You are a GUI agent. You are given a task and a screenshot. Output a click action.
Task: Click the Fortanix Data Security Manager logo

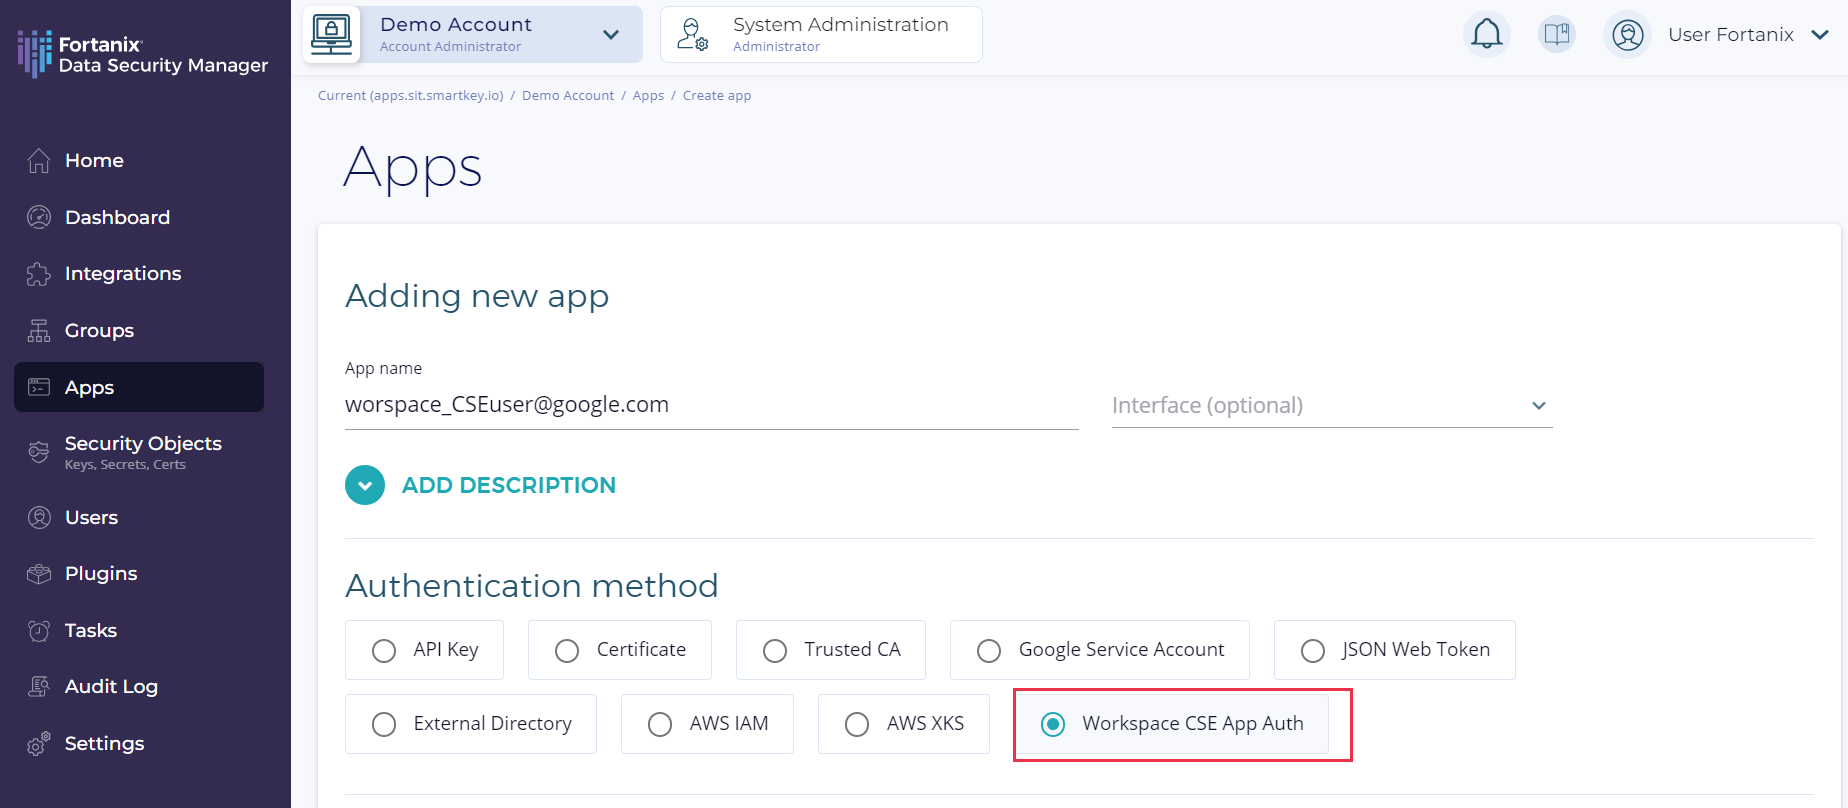[x=143, y=54]
